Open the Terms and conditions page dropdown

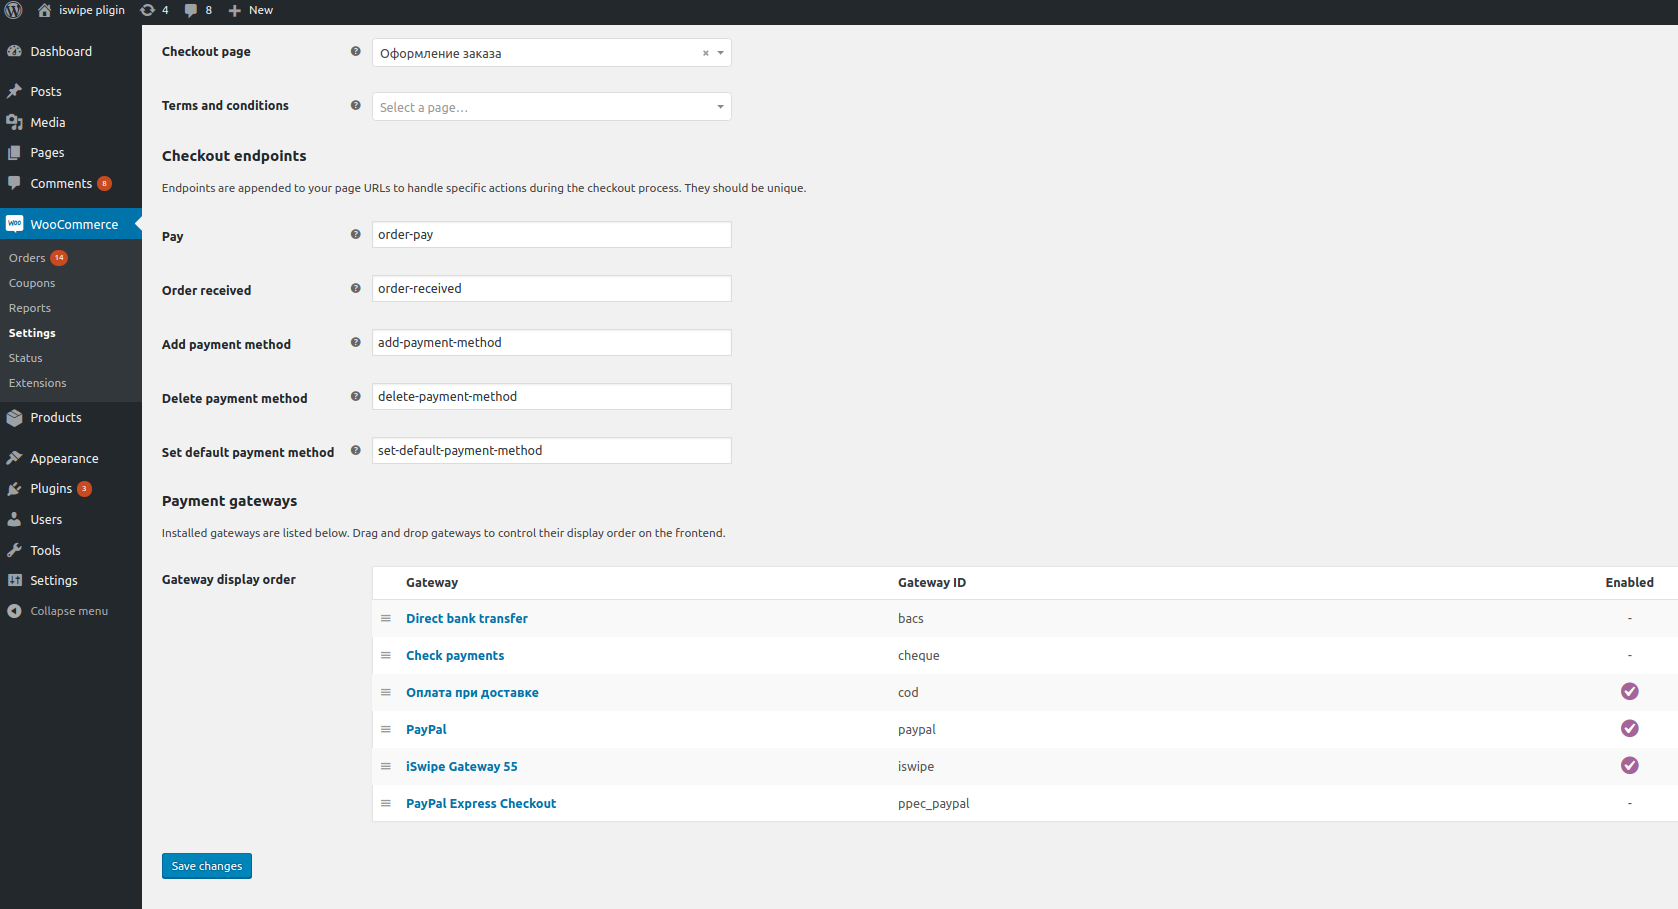(552, 107)
